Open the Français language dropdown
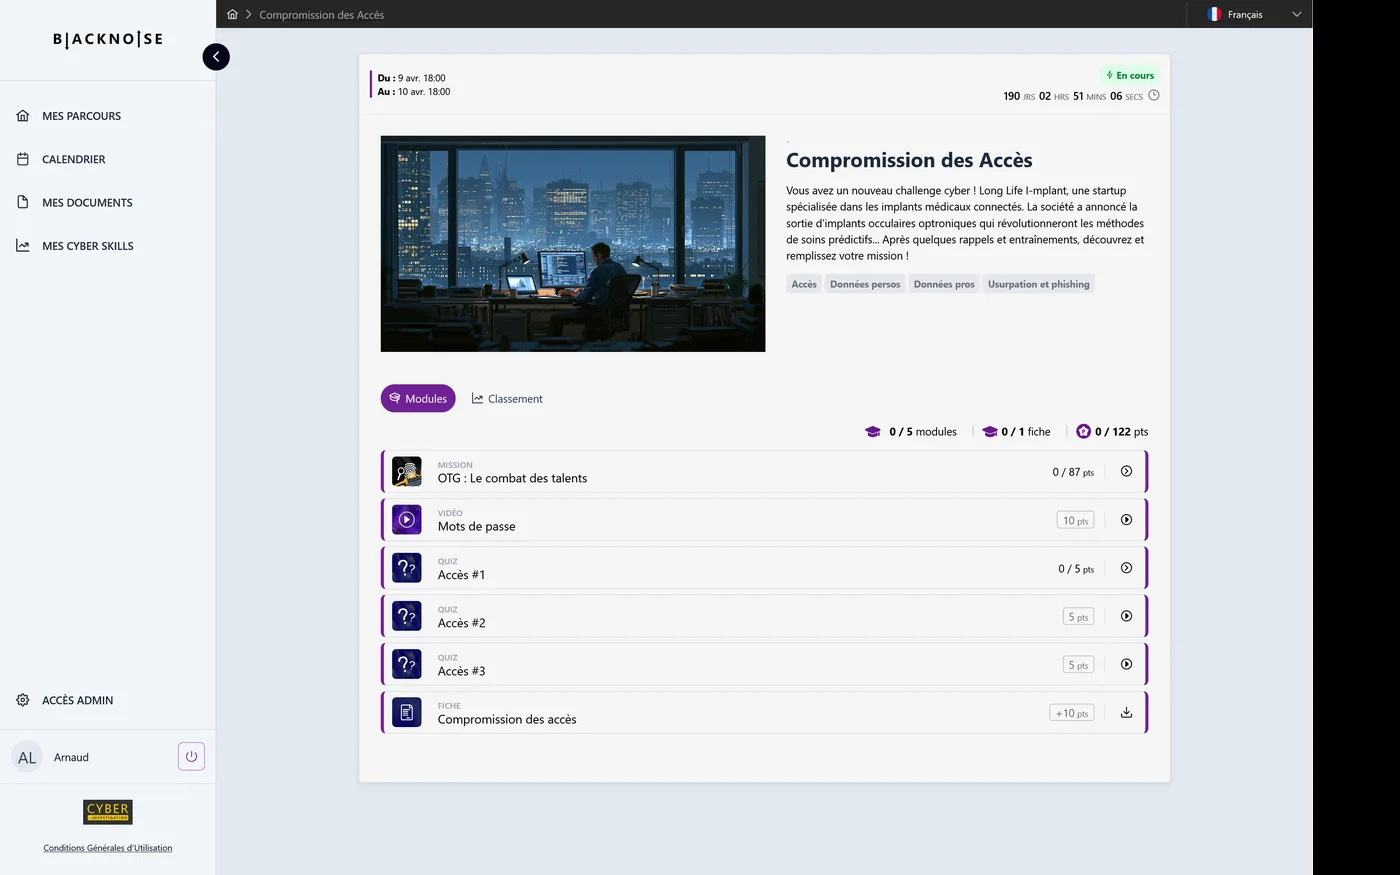 click(x=1254, y=14)
